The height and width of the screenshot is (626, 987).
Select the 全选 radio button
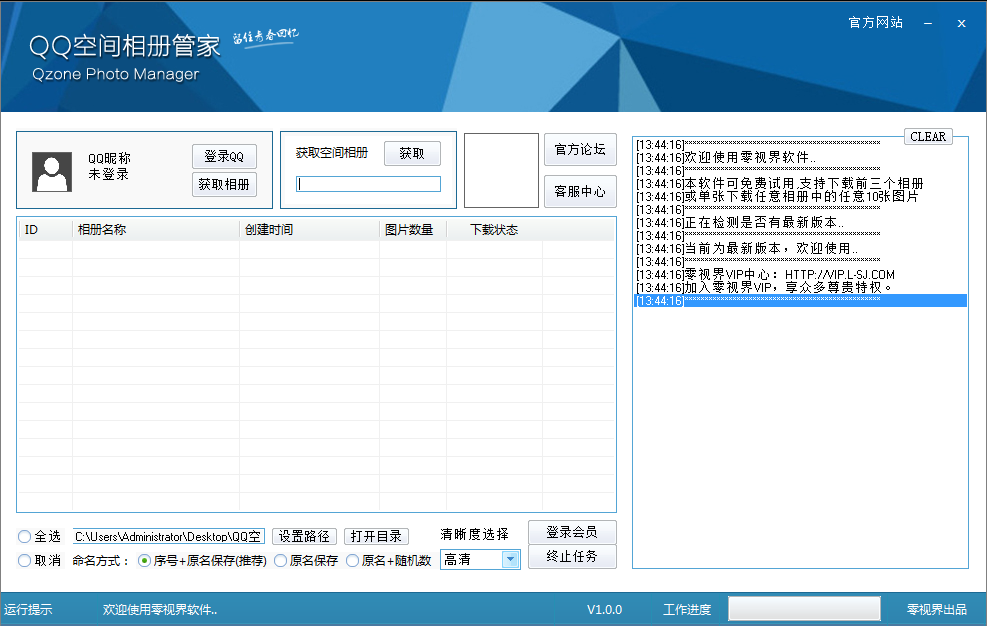pos(25,537)
